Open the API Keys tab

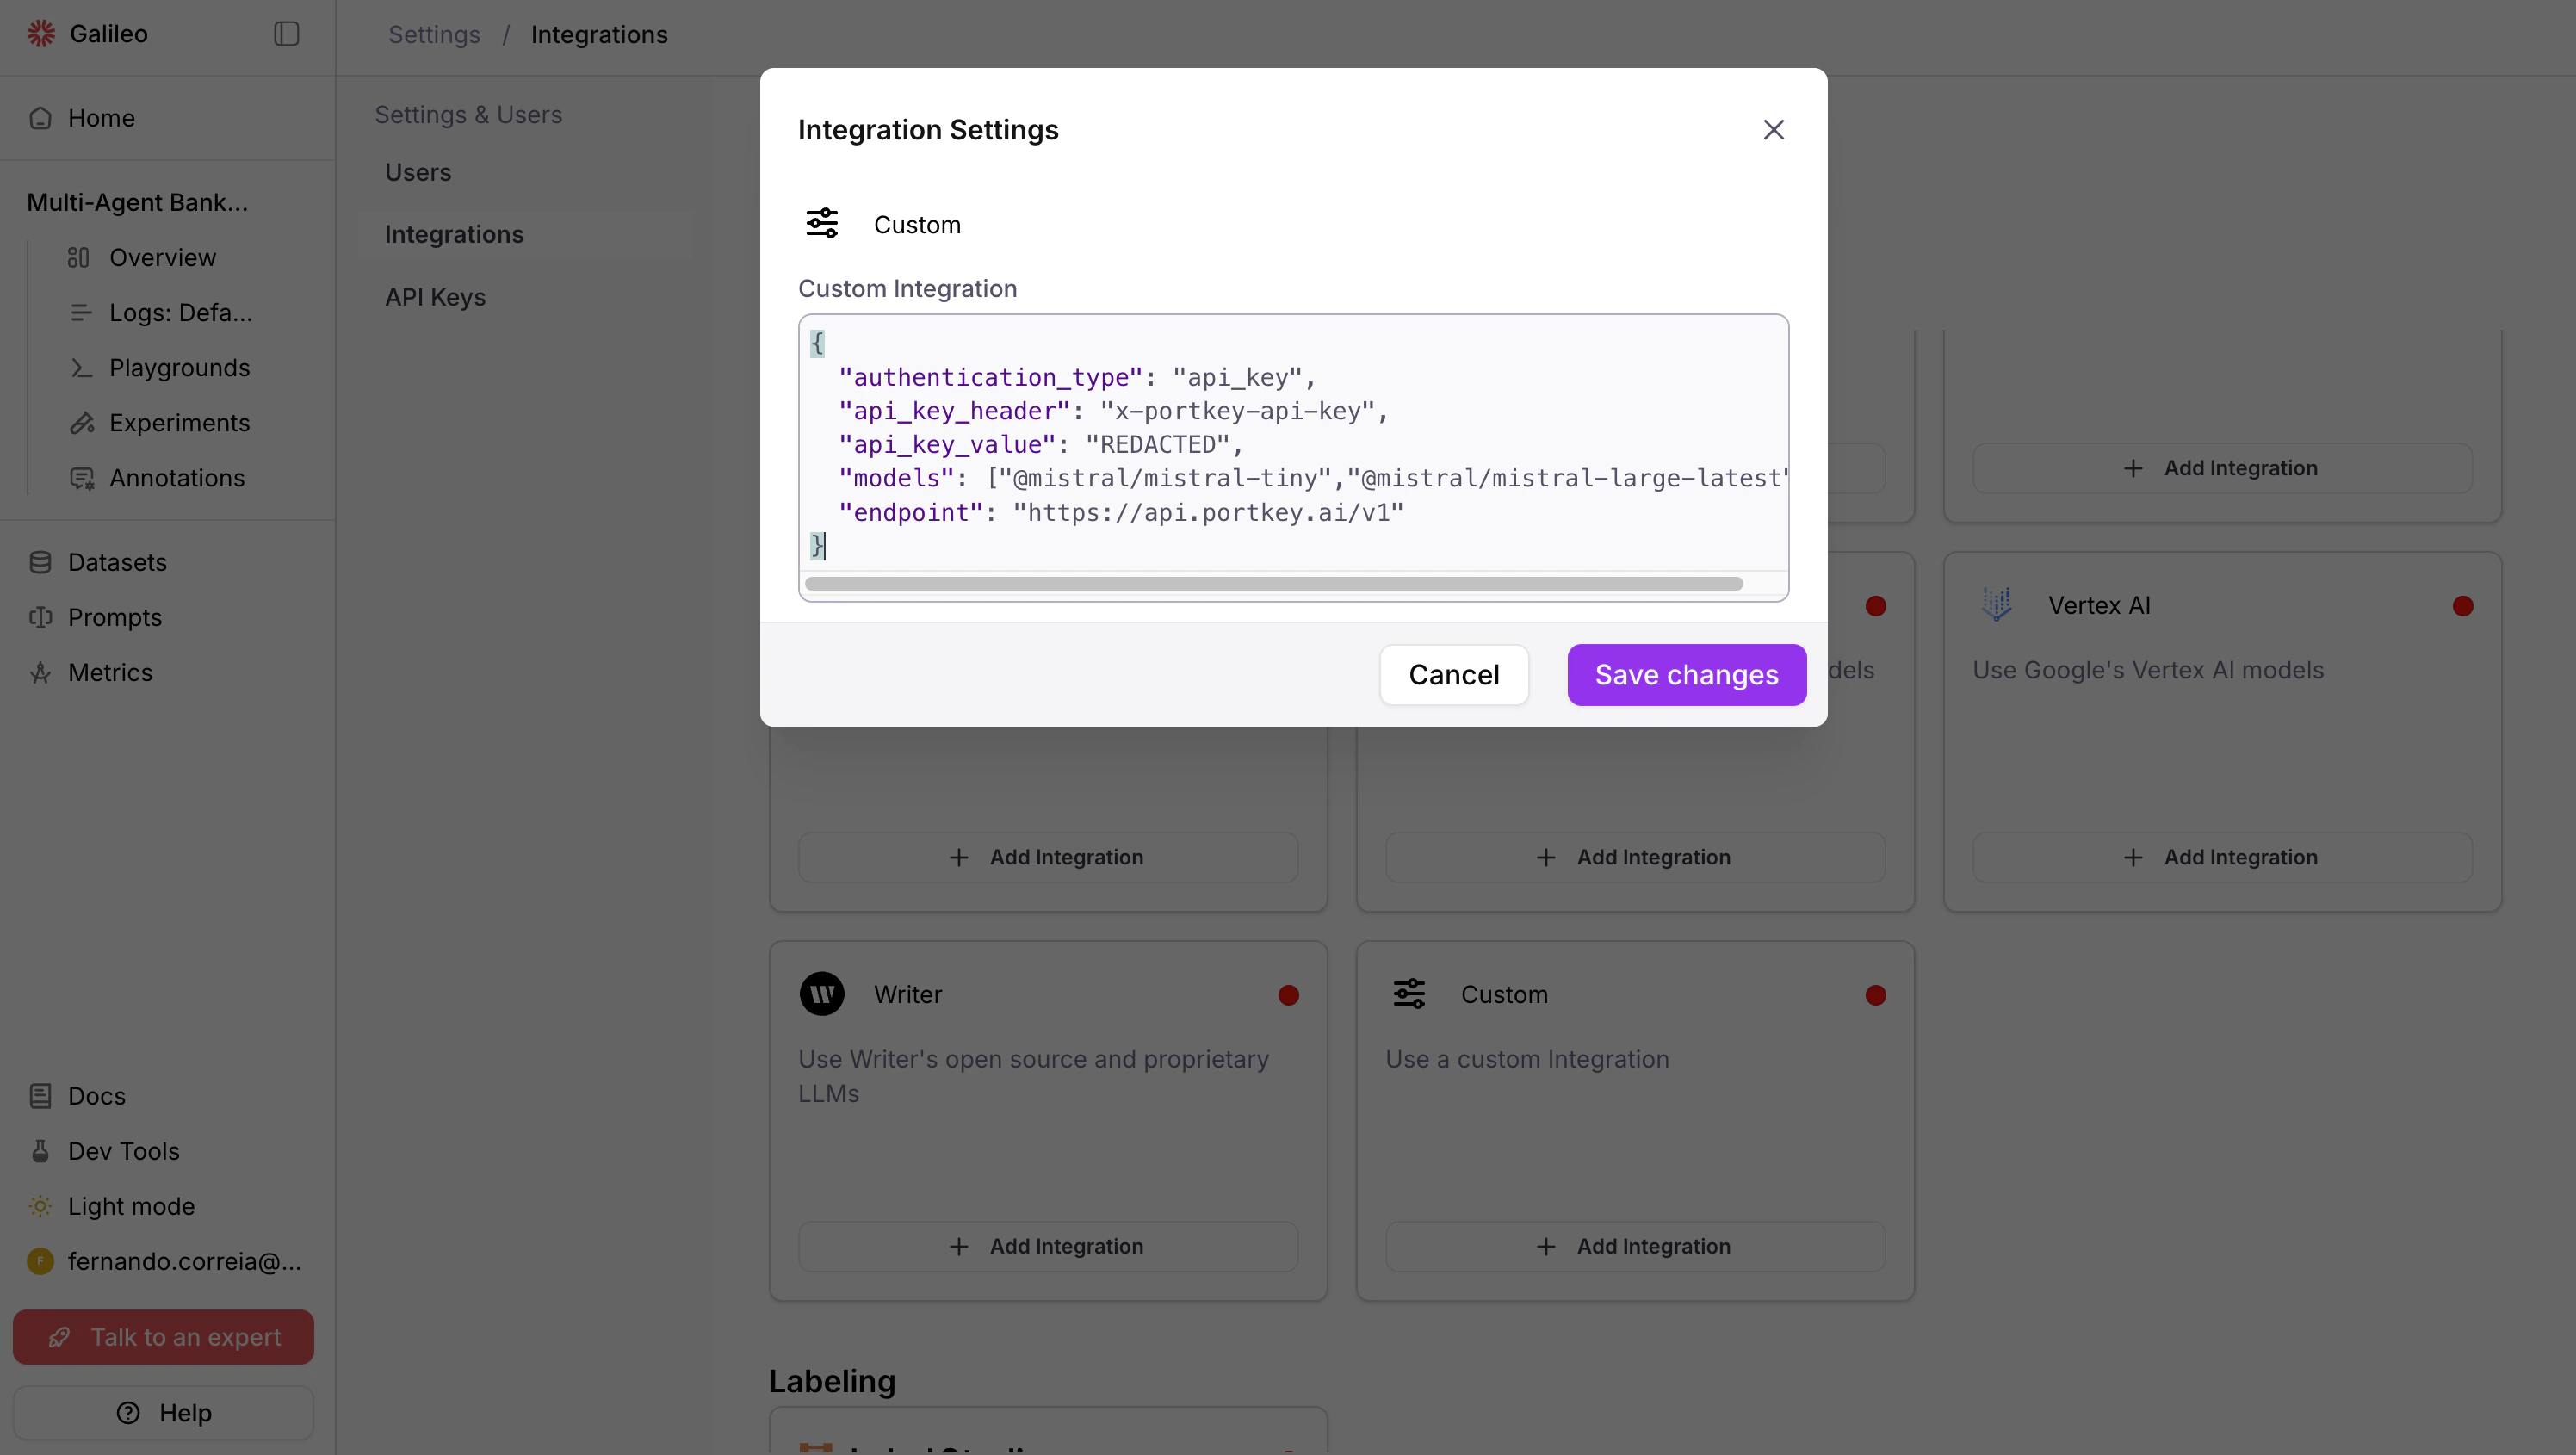[435, 296]
